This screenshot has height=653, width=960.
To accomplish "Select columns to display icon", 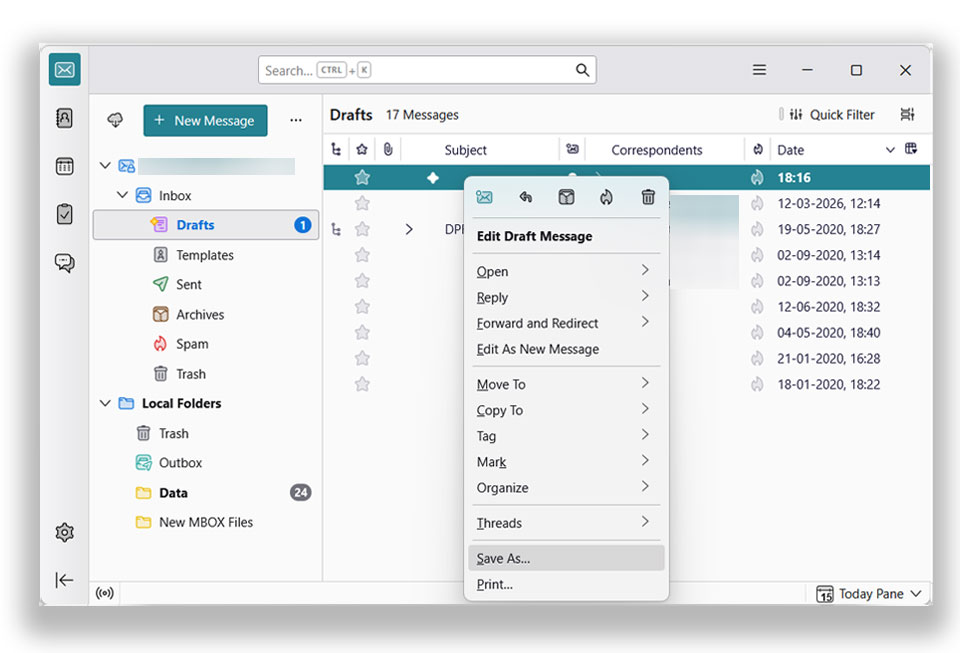I will pos(911,149).
